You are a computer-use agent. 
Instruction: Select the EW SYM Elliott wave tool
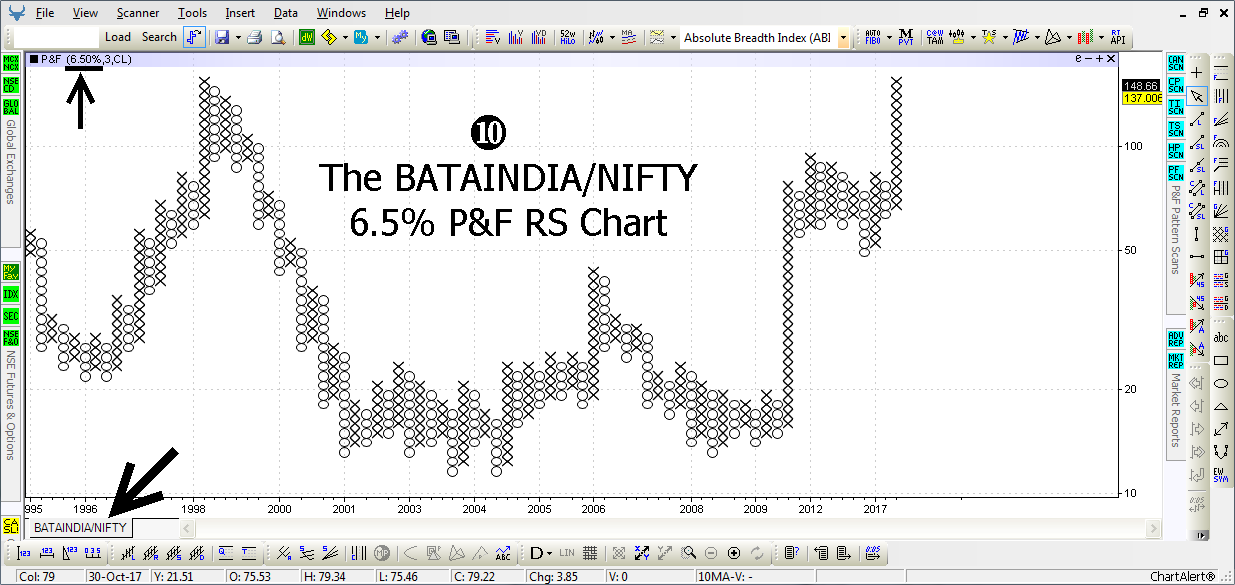1221,474
